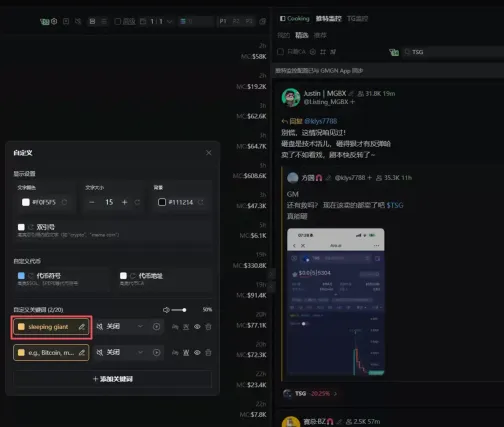Delete the 'e.g., Bitcoin' keyword row
The width and height of the screenshot is (504, 427).
coord(208,352)
